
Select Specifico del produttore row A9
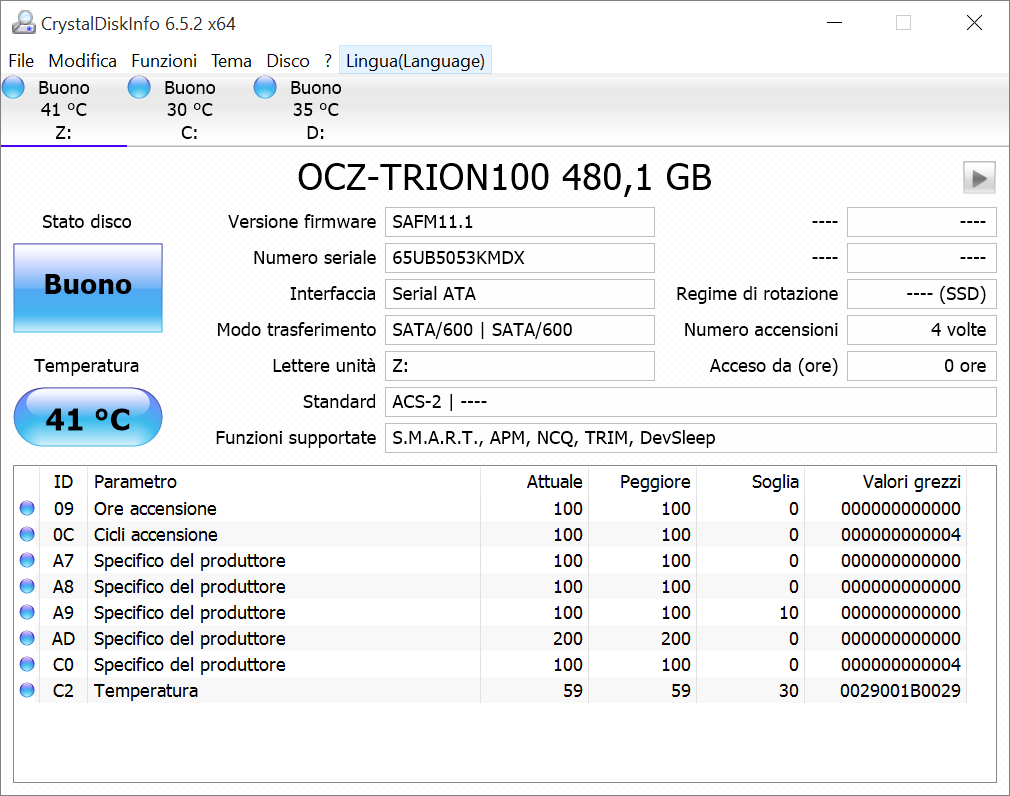click(x=490, y=612)
